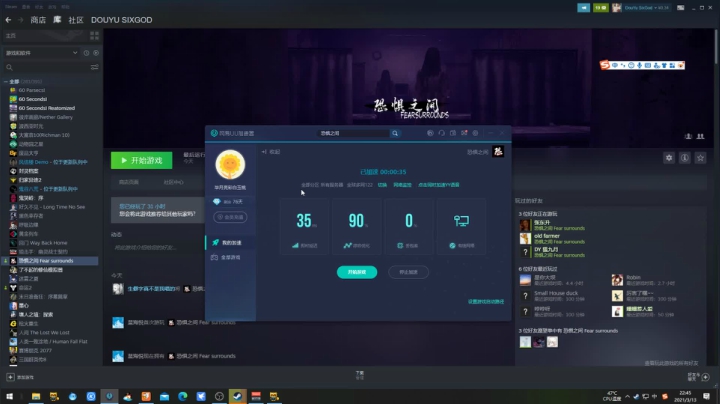Select Way Back Home in the library list
Screen dimensions: 720x404
(x=42, y=243)
